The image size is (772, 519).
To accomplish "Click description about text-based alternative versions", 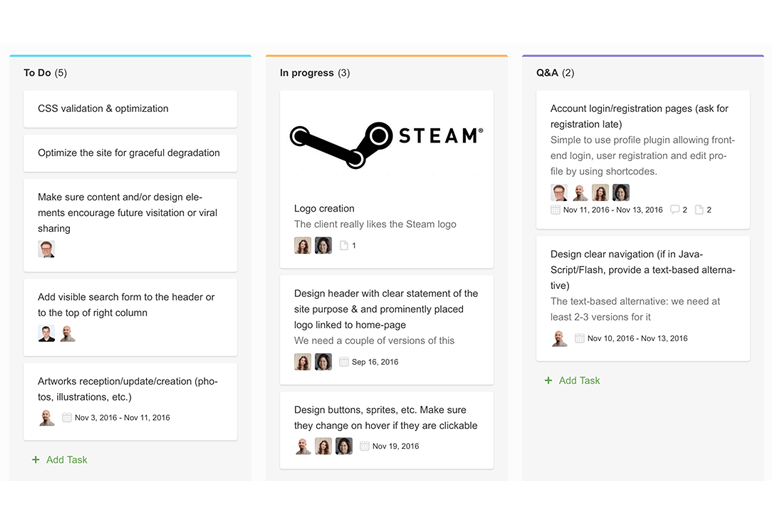I will (x=635, y=309).
